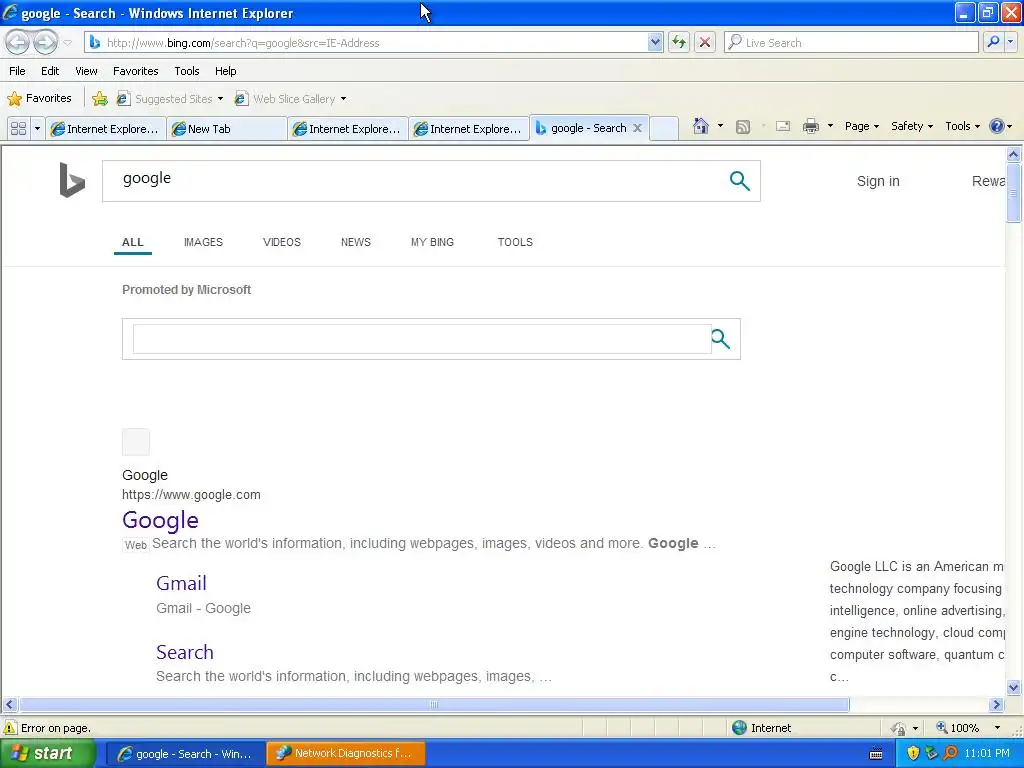The height and width of the screenshot is (768, 1024).
Task: Expand the Home button dropdown arrow
Action: 720,125
